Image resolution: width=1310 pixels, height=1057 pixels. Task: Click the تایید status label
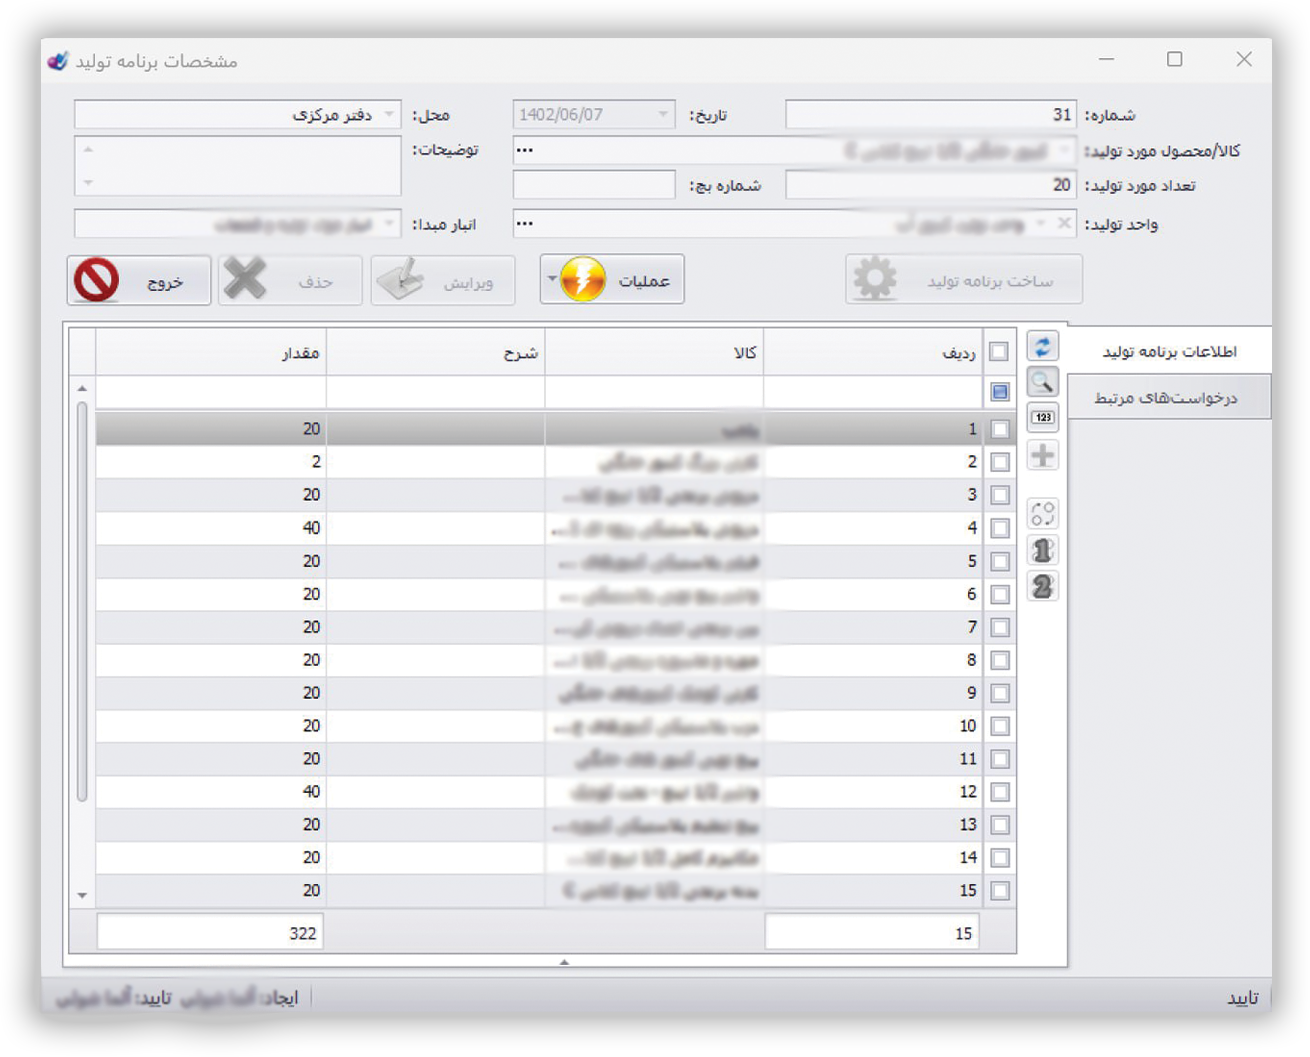pos(1242,997)
